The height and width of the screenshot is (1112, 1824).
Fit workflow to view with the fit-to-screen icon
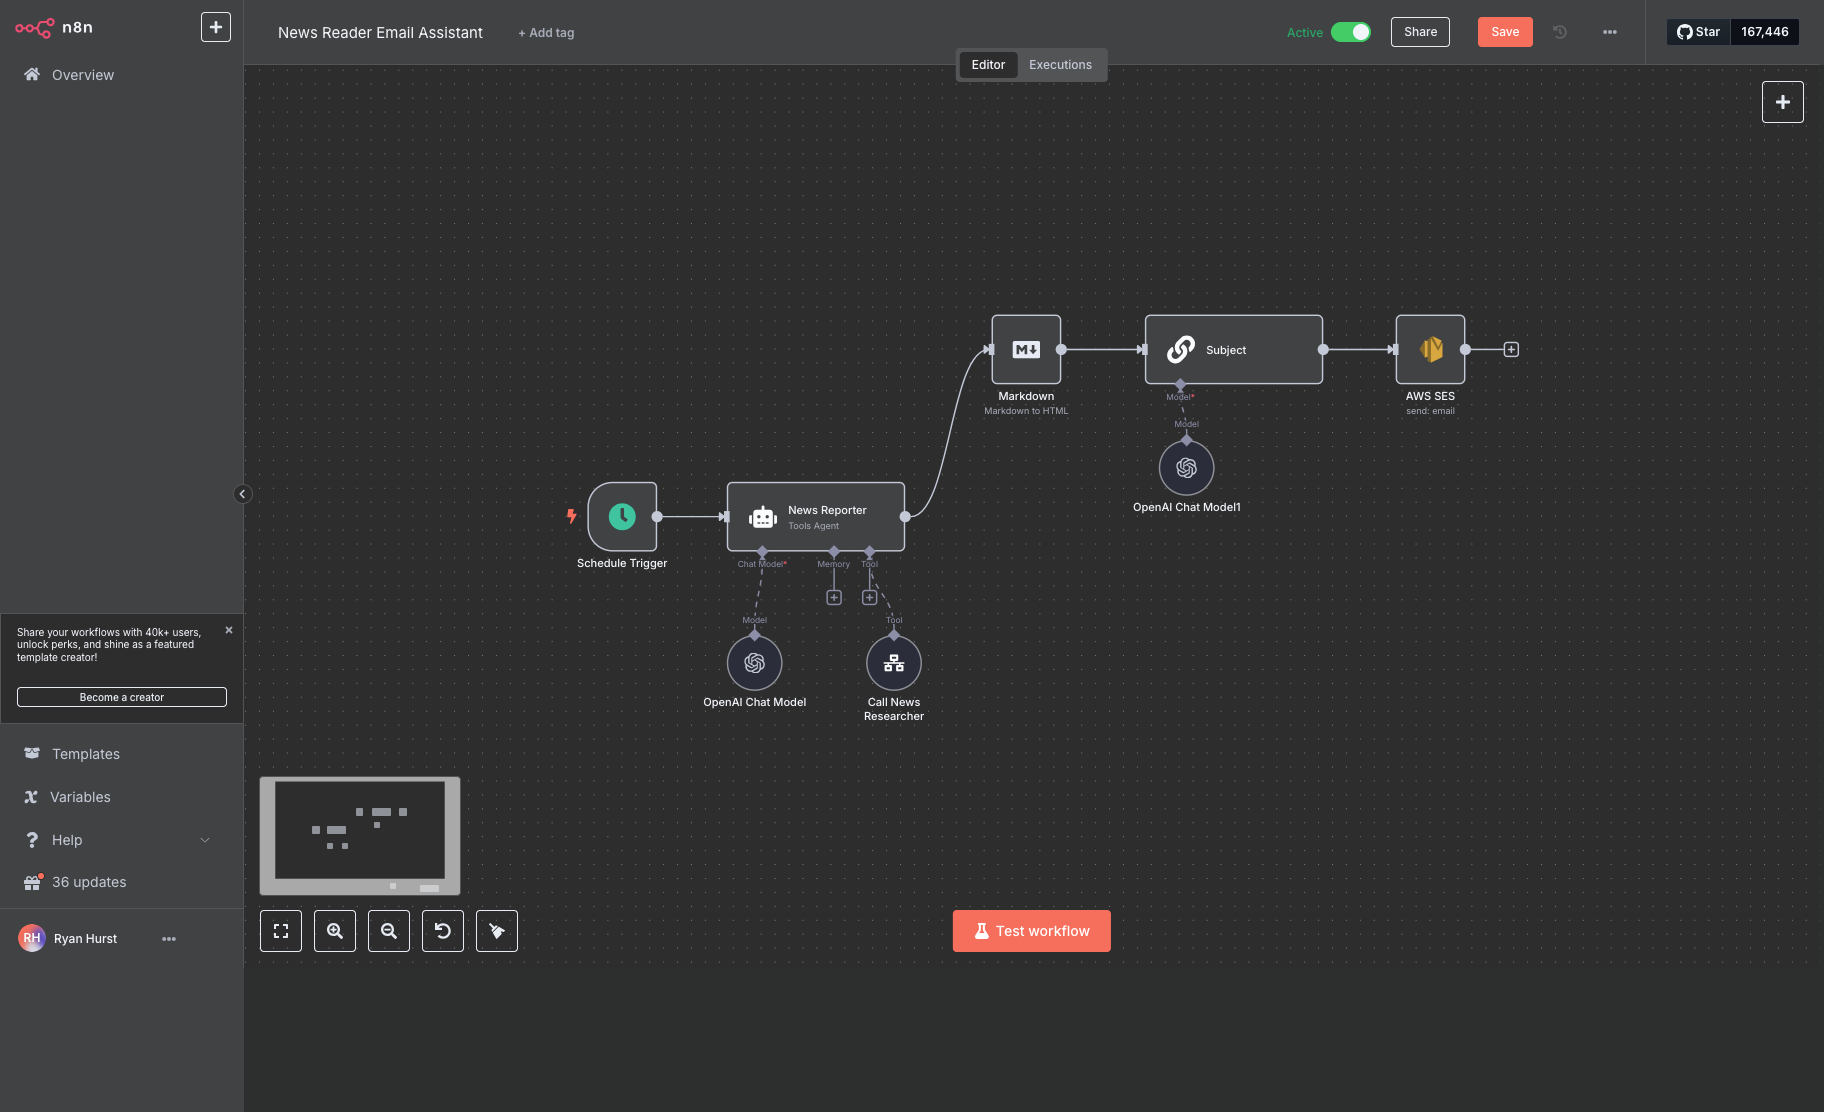tap(281, 931)
